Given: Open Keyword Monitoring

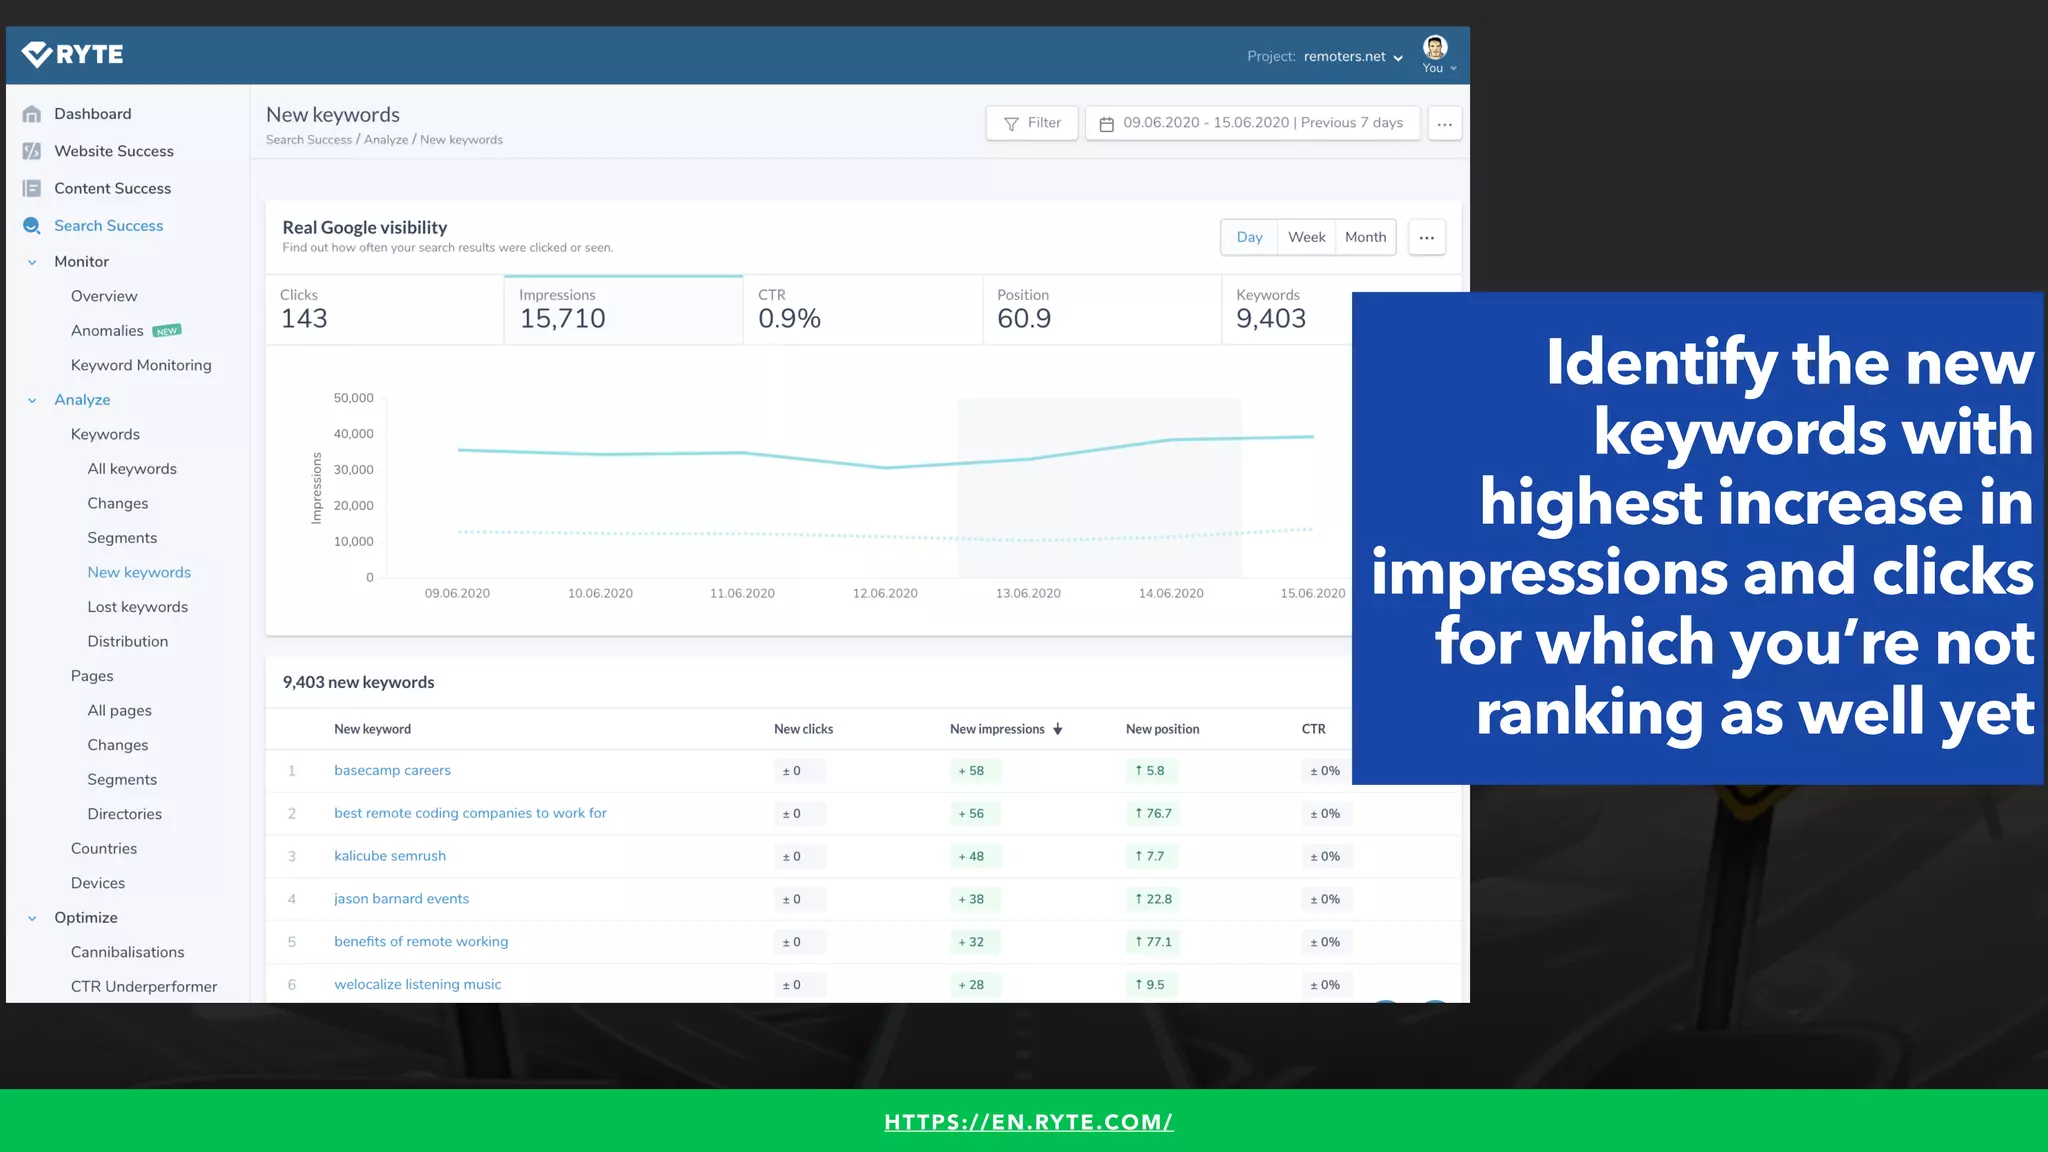Looking at the screenshot, I should 141,365.
